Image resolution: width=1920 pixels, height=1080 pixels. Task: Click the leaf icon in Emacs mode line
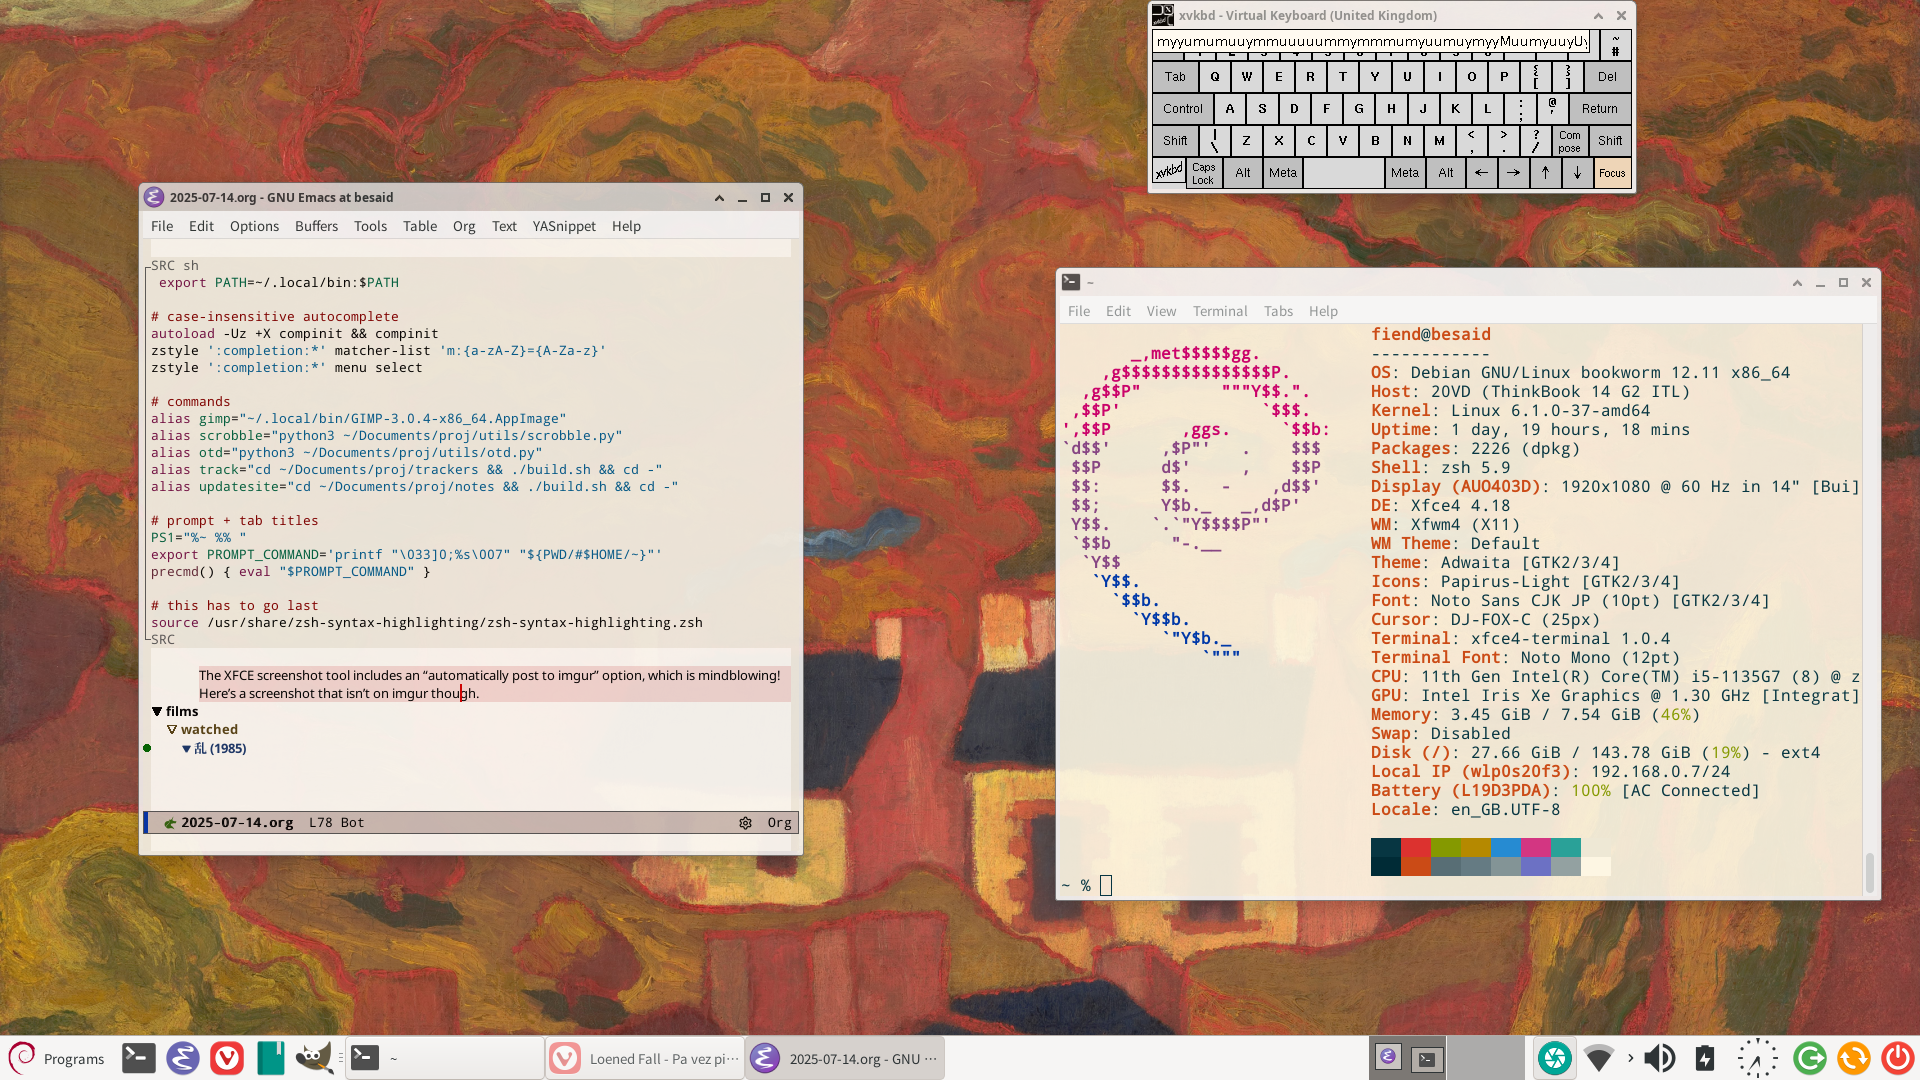(x=170, y=823)
